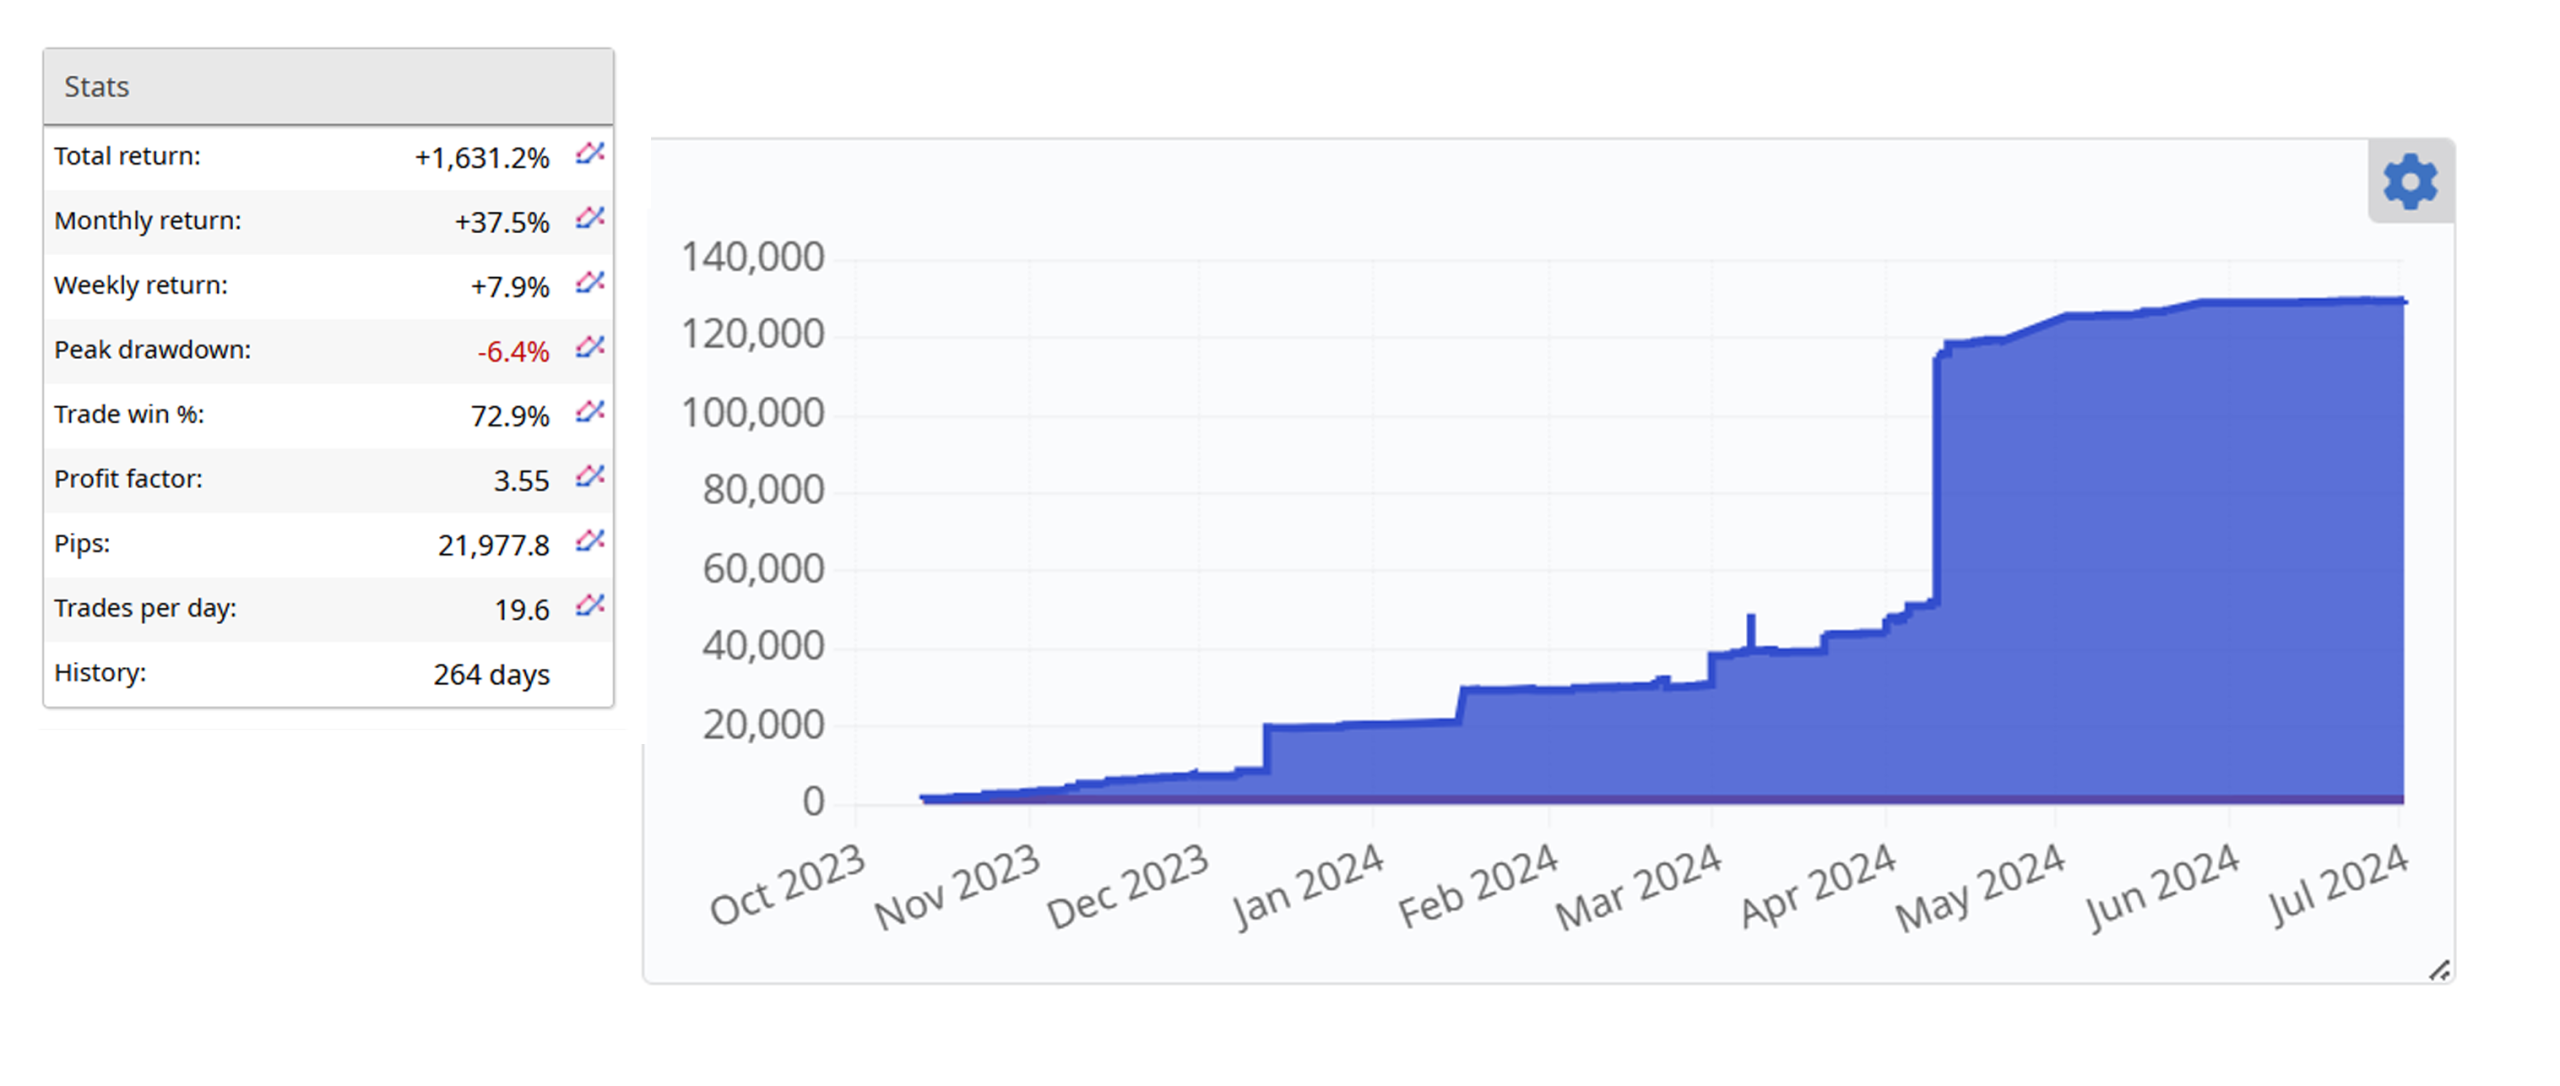Viewport: 2560px width, 1086px height.
Task: Open chart icon beside Total return
Action: coord(590,153)
